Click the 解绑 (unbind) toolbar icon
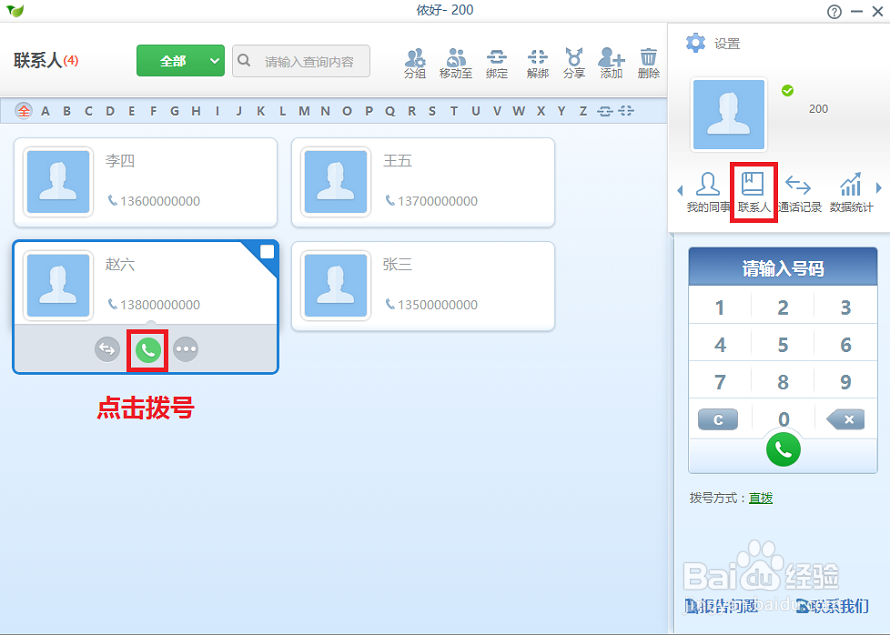Screen dimensions: 890x635 tap(537, 60)
